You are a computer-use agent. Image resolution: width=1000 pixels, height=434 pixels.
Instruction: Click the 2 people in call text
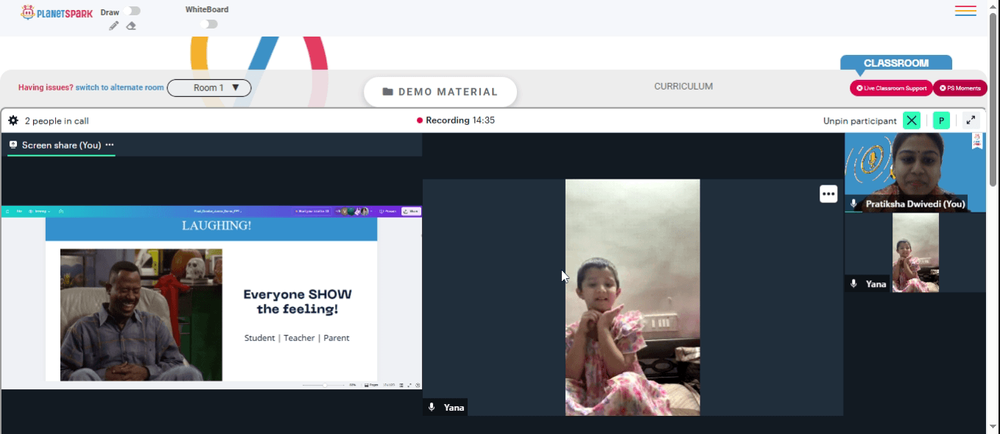(57, 121)
